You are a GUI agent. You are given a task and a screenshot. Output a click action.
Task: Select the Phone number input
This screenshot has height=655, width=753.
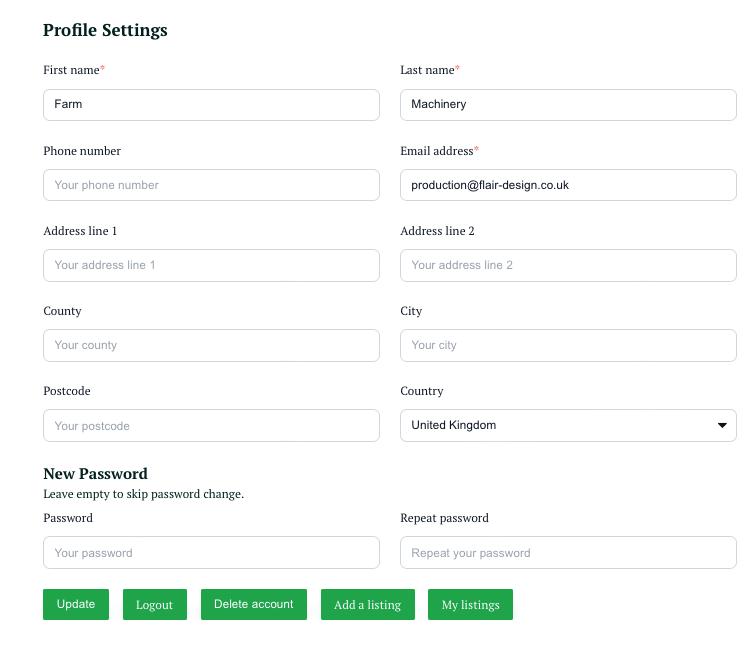click(x=211, y=185)
